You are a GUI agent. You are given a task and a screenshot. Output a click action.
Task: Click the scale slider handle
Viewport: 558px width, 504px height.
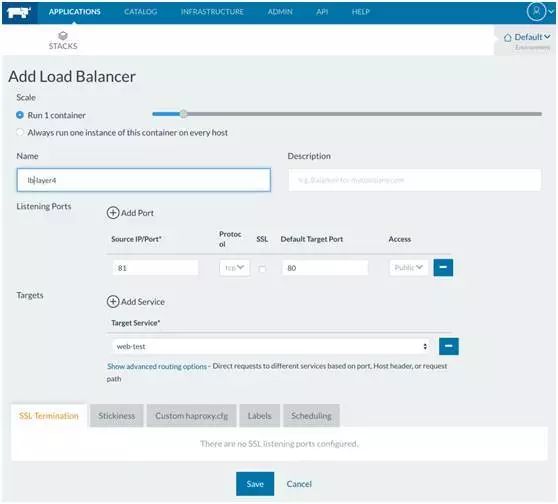click(x=183, y=114)
